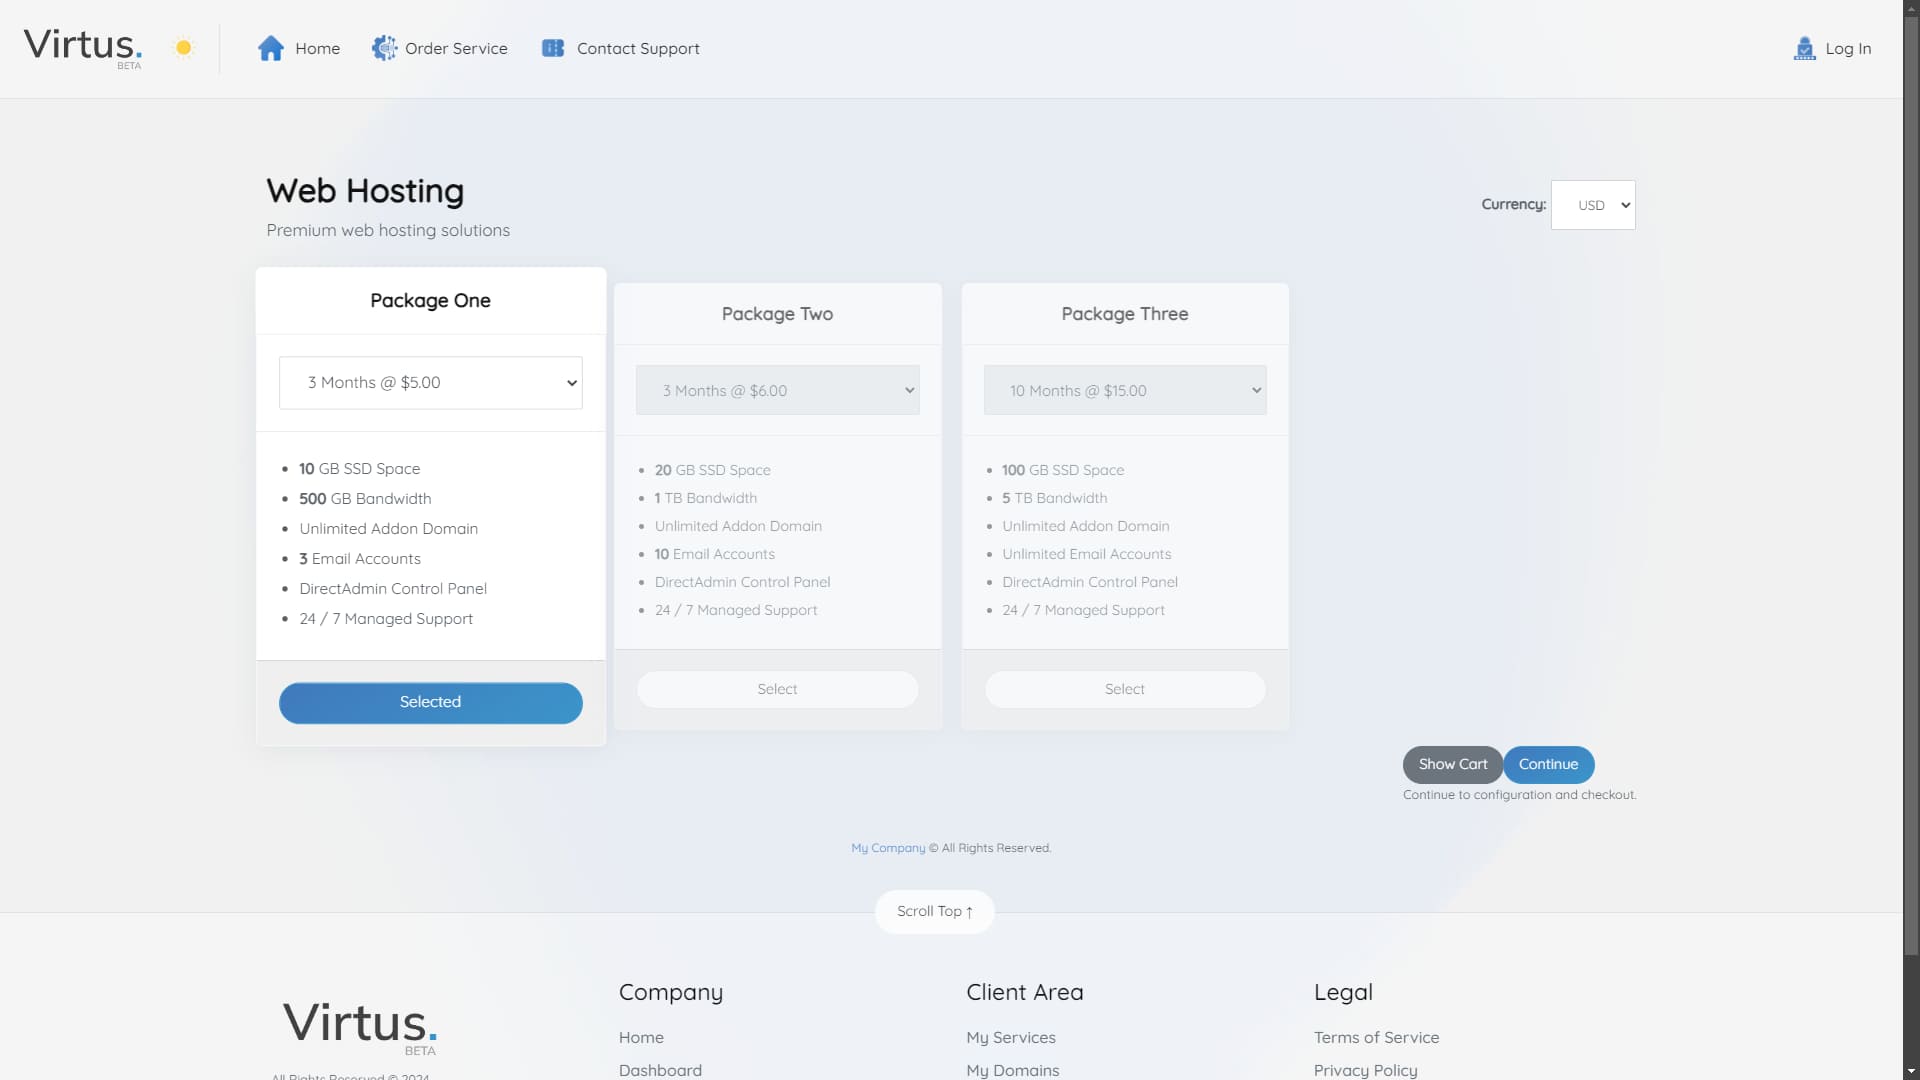This screenshot has width=1920, height=1080.
Task: Click the Virtus logo in header
Action: [83, 47]
